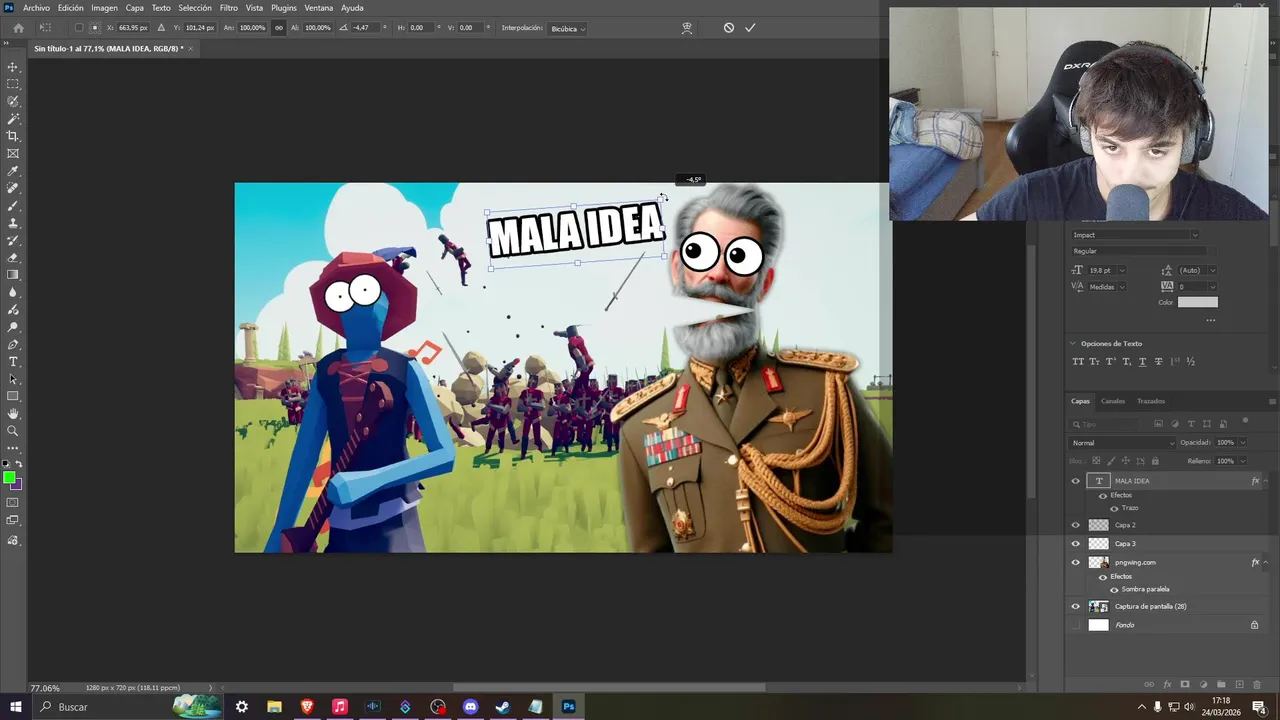This screenshot has width=1280, height=720.
Task: Toggle the maintain aspect ratio link
Action: click(x=279, y=28)
